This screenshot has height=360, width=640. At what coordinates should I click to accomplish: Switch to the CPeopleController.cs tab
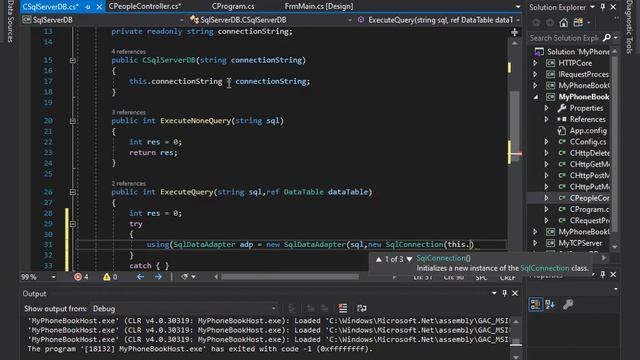pos(145,7)
